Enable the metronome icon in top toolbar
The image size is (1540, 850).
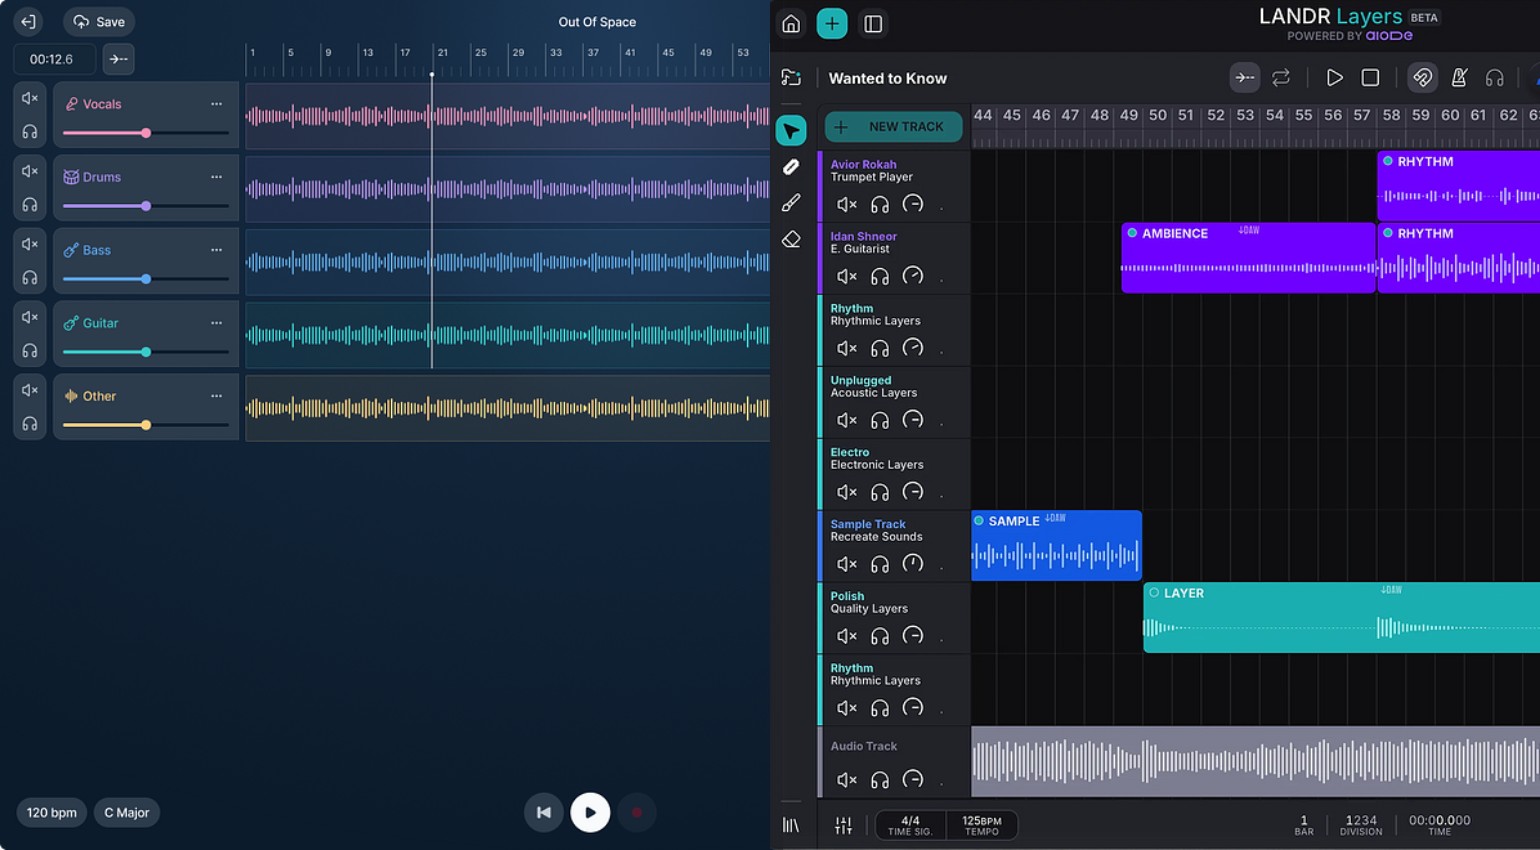coord(1459,78)
